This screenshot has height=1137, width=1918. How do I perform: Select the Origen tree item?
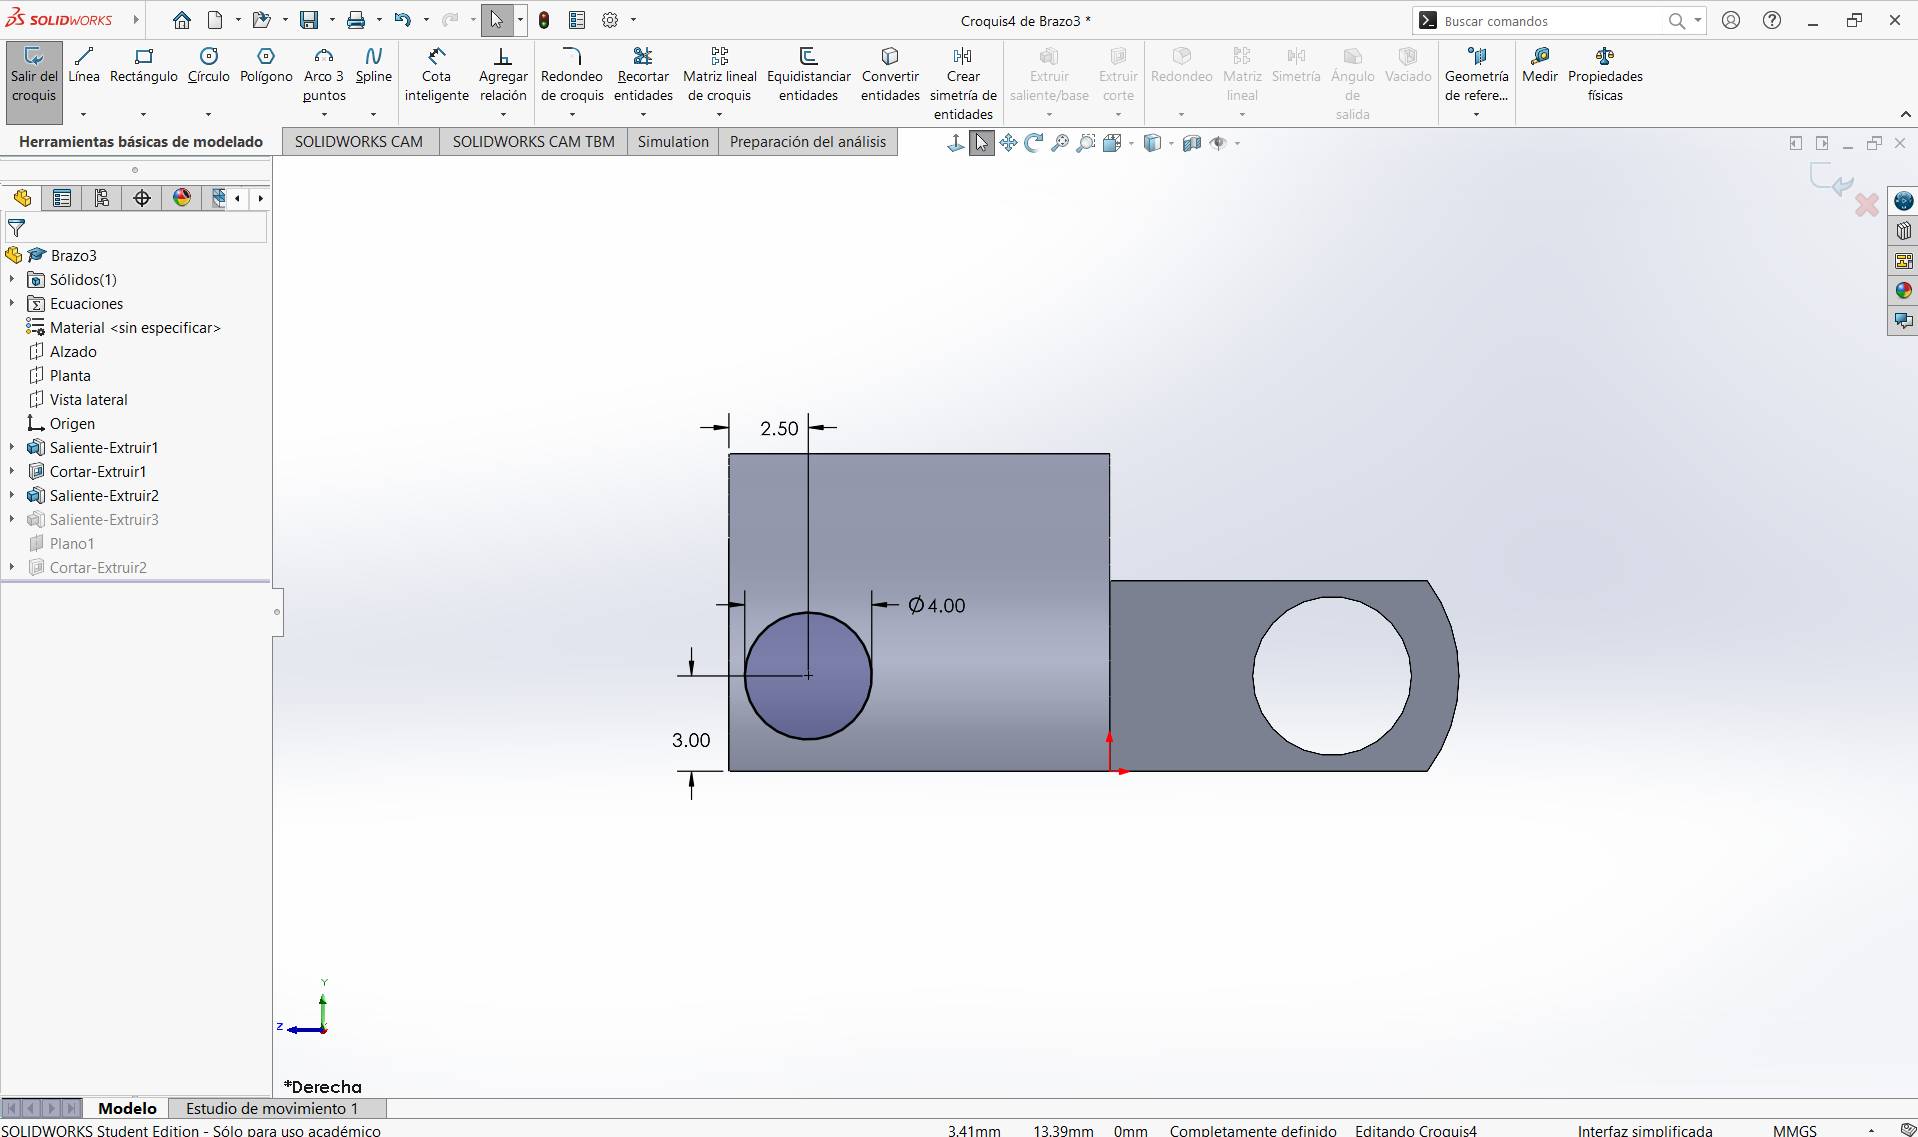[x=72, y=424]
